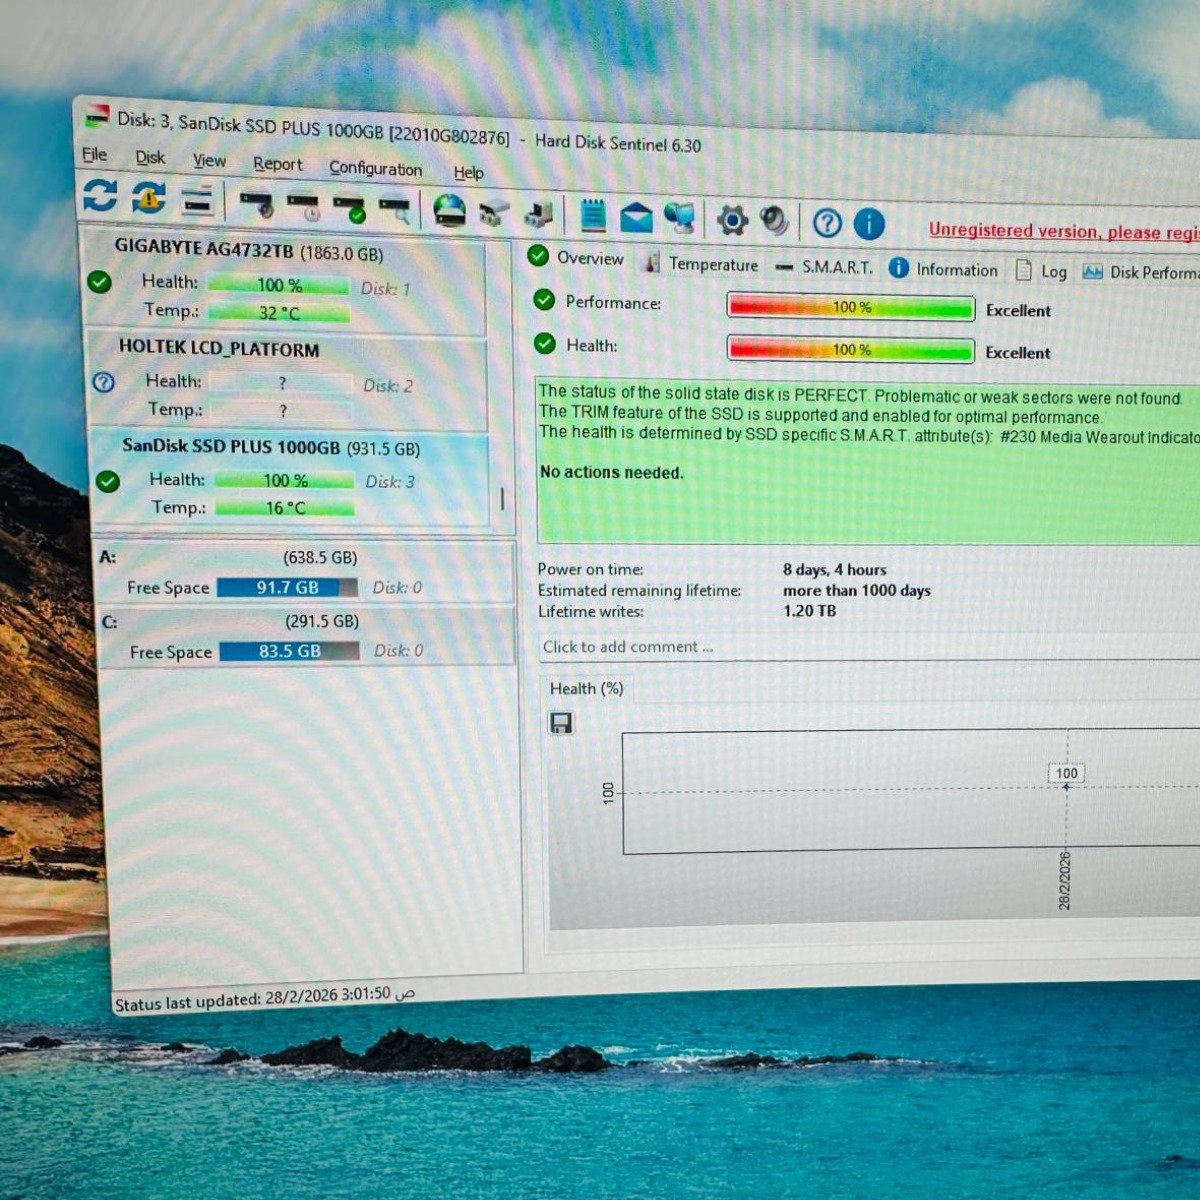Click the blue info about icon
Screen dimensions: 1200x1200
pos(869,224)
